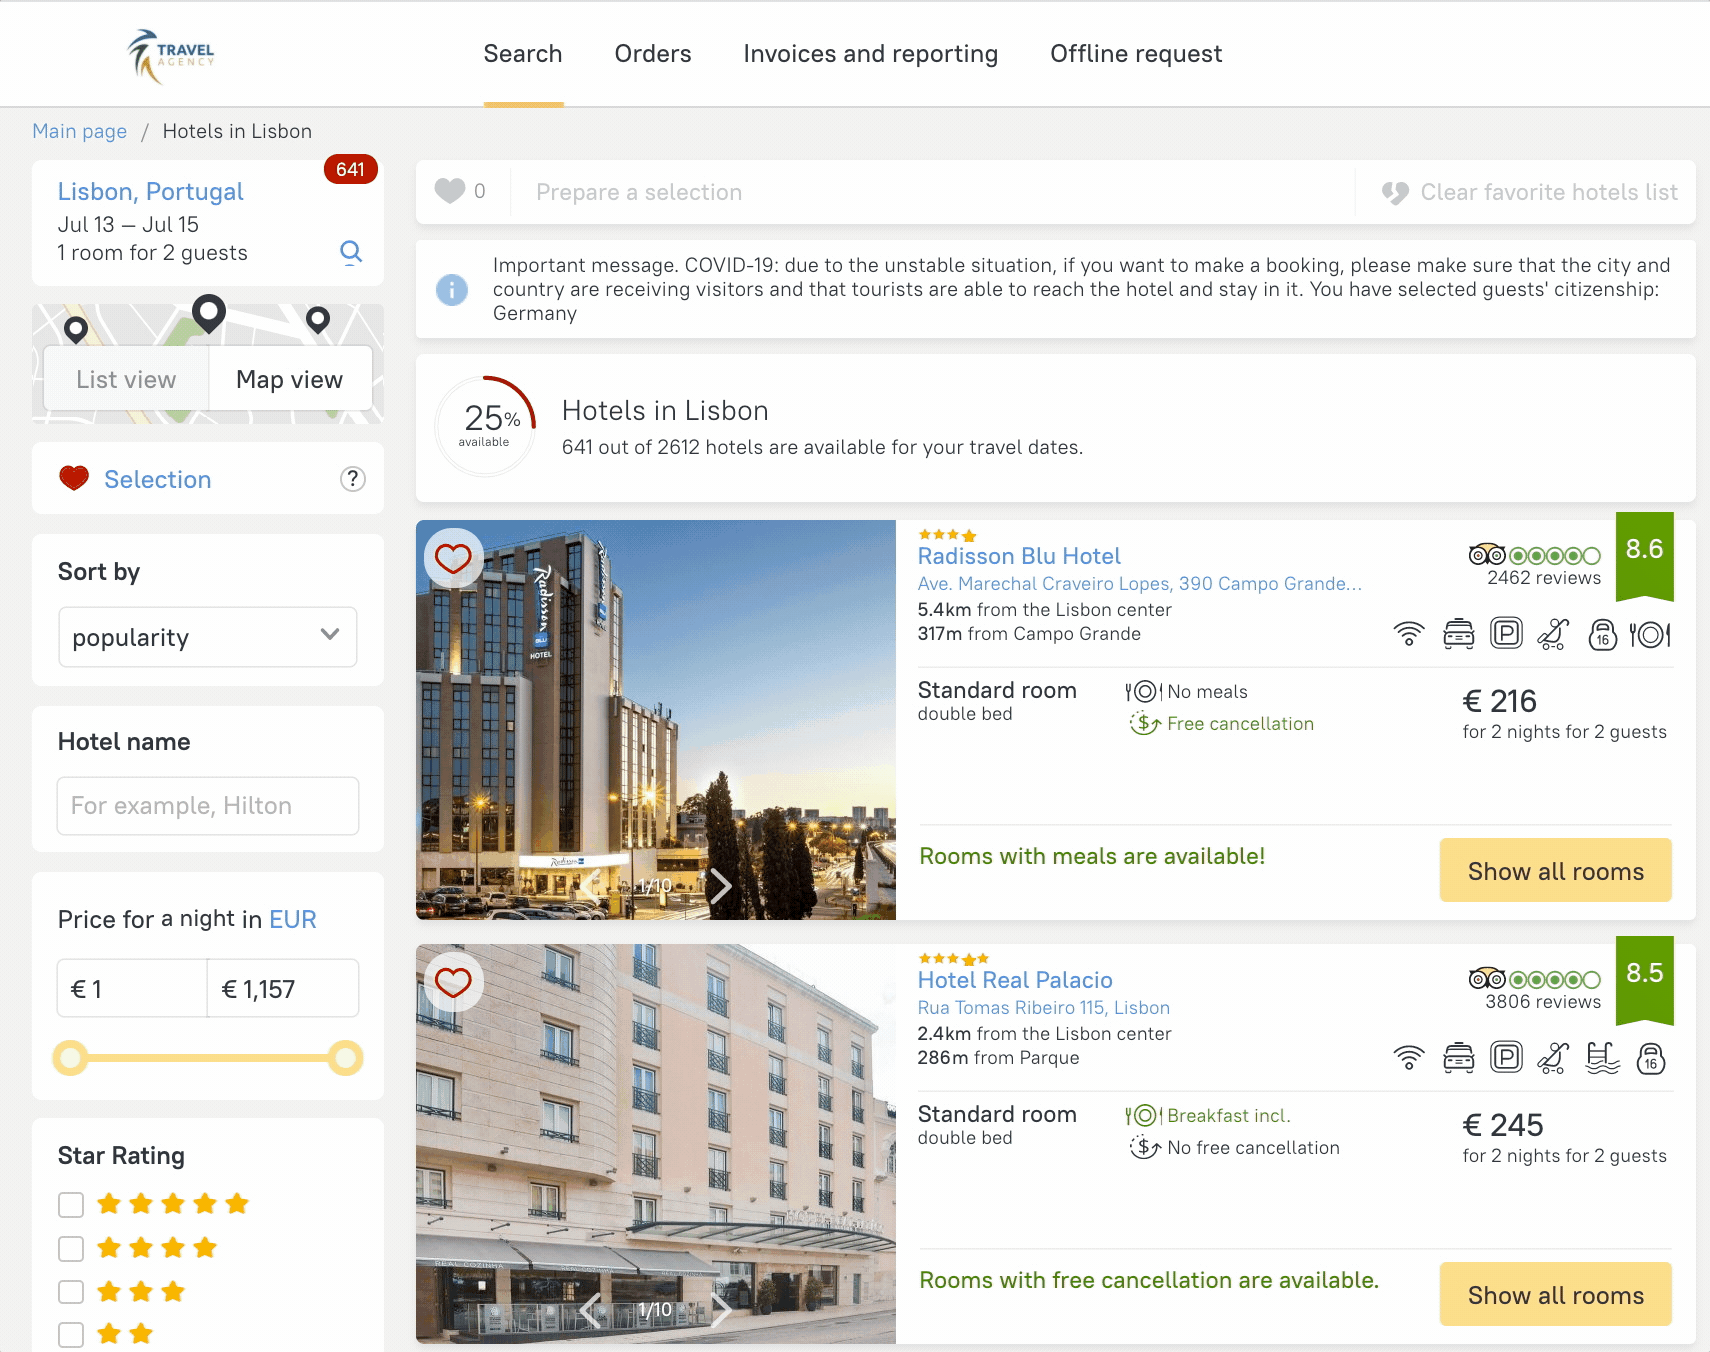Check the three-star rating filter
The height and width of the screenshot is (1352, 1710).
tap(71, 1292)
